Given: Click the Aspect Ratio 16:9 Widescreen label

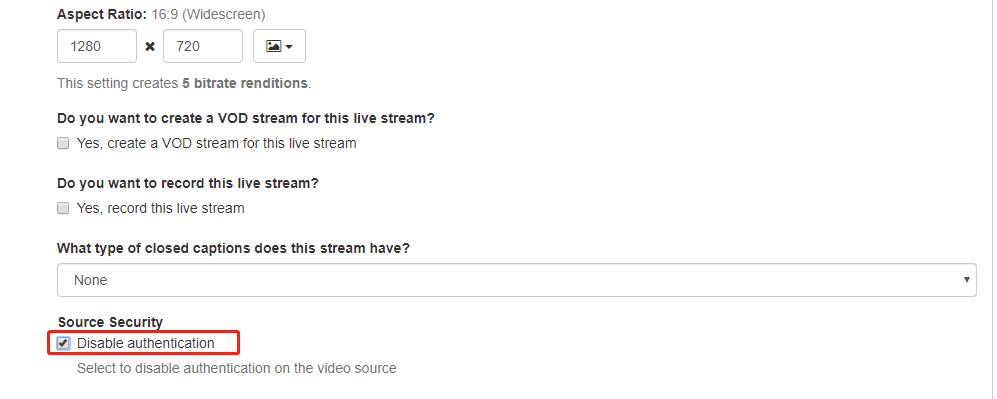Looking at the screenshot, I should coord(162,14).
